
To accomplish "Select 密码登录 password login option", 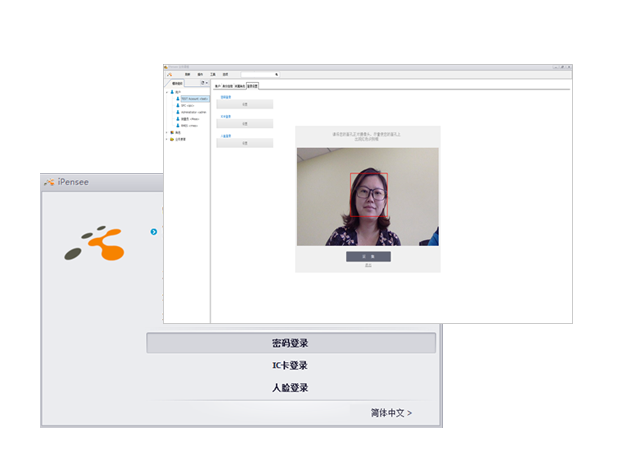I will 290,343.
